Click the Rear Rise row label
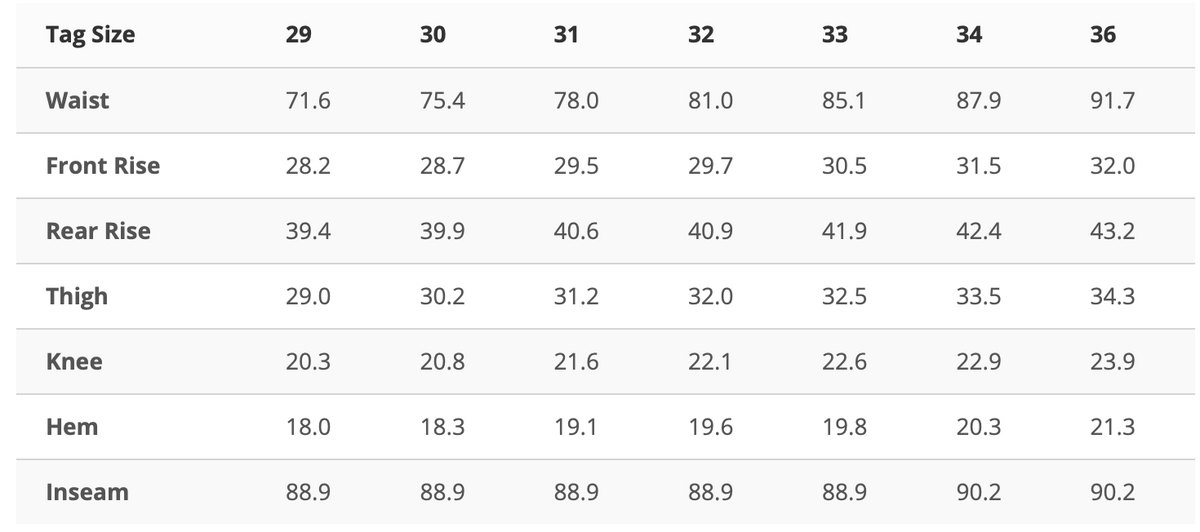The width and height of the screenshot is (1200, 532). point(98,231)
